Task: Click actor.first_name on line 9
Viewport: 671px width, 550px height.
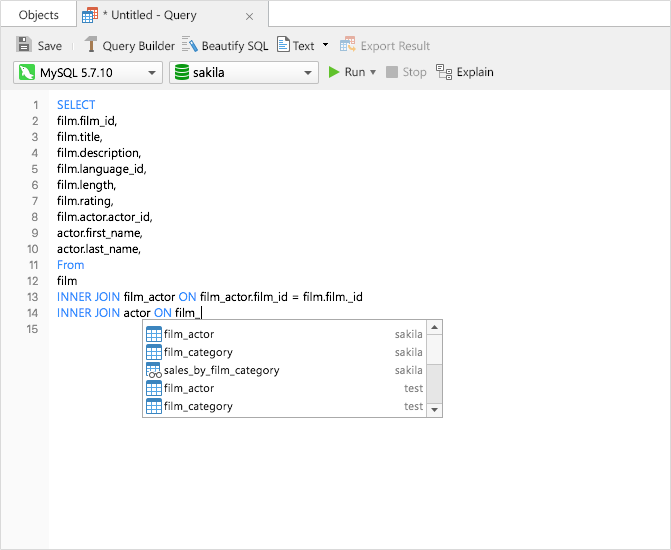Action: pos(100,233)
